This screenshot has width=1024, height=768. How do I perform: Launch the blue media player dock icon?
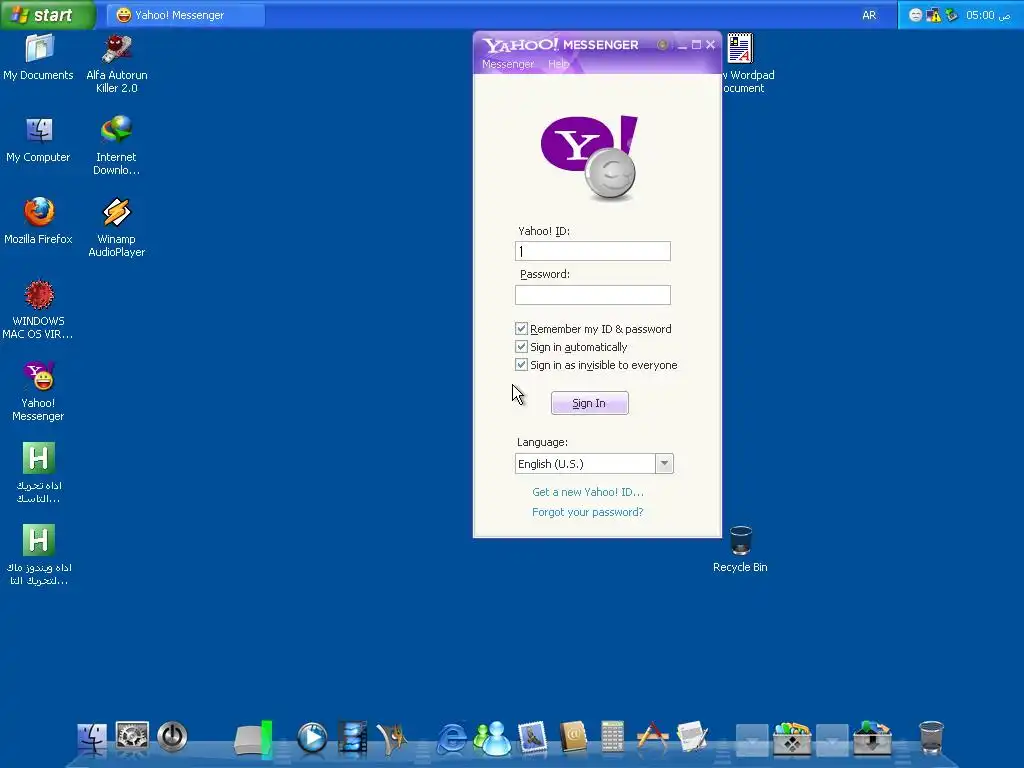[312, 738]
